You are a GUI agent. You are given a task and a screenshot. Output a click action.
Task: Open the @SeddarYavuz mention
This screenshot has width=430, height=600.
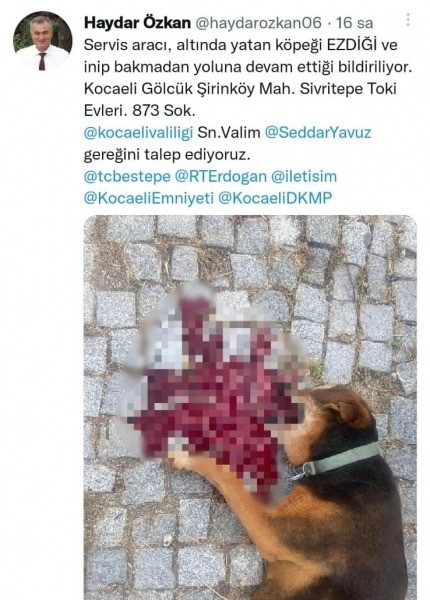point(318,132)
